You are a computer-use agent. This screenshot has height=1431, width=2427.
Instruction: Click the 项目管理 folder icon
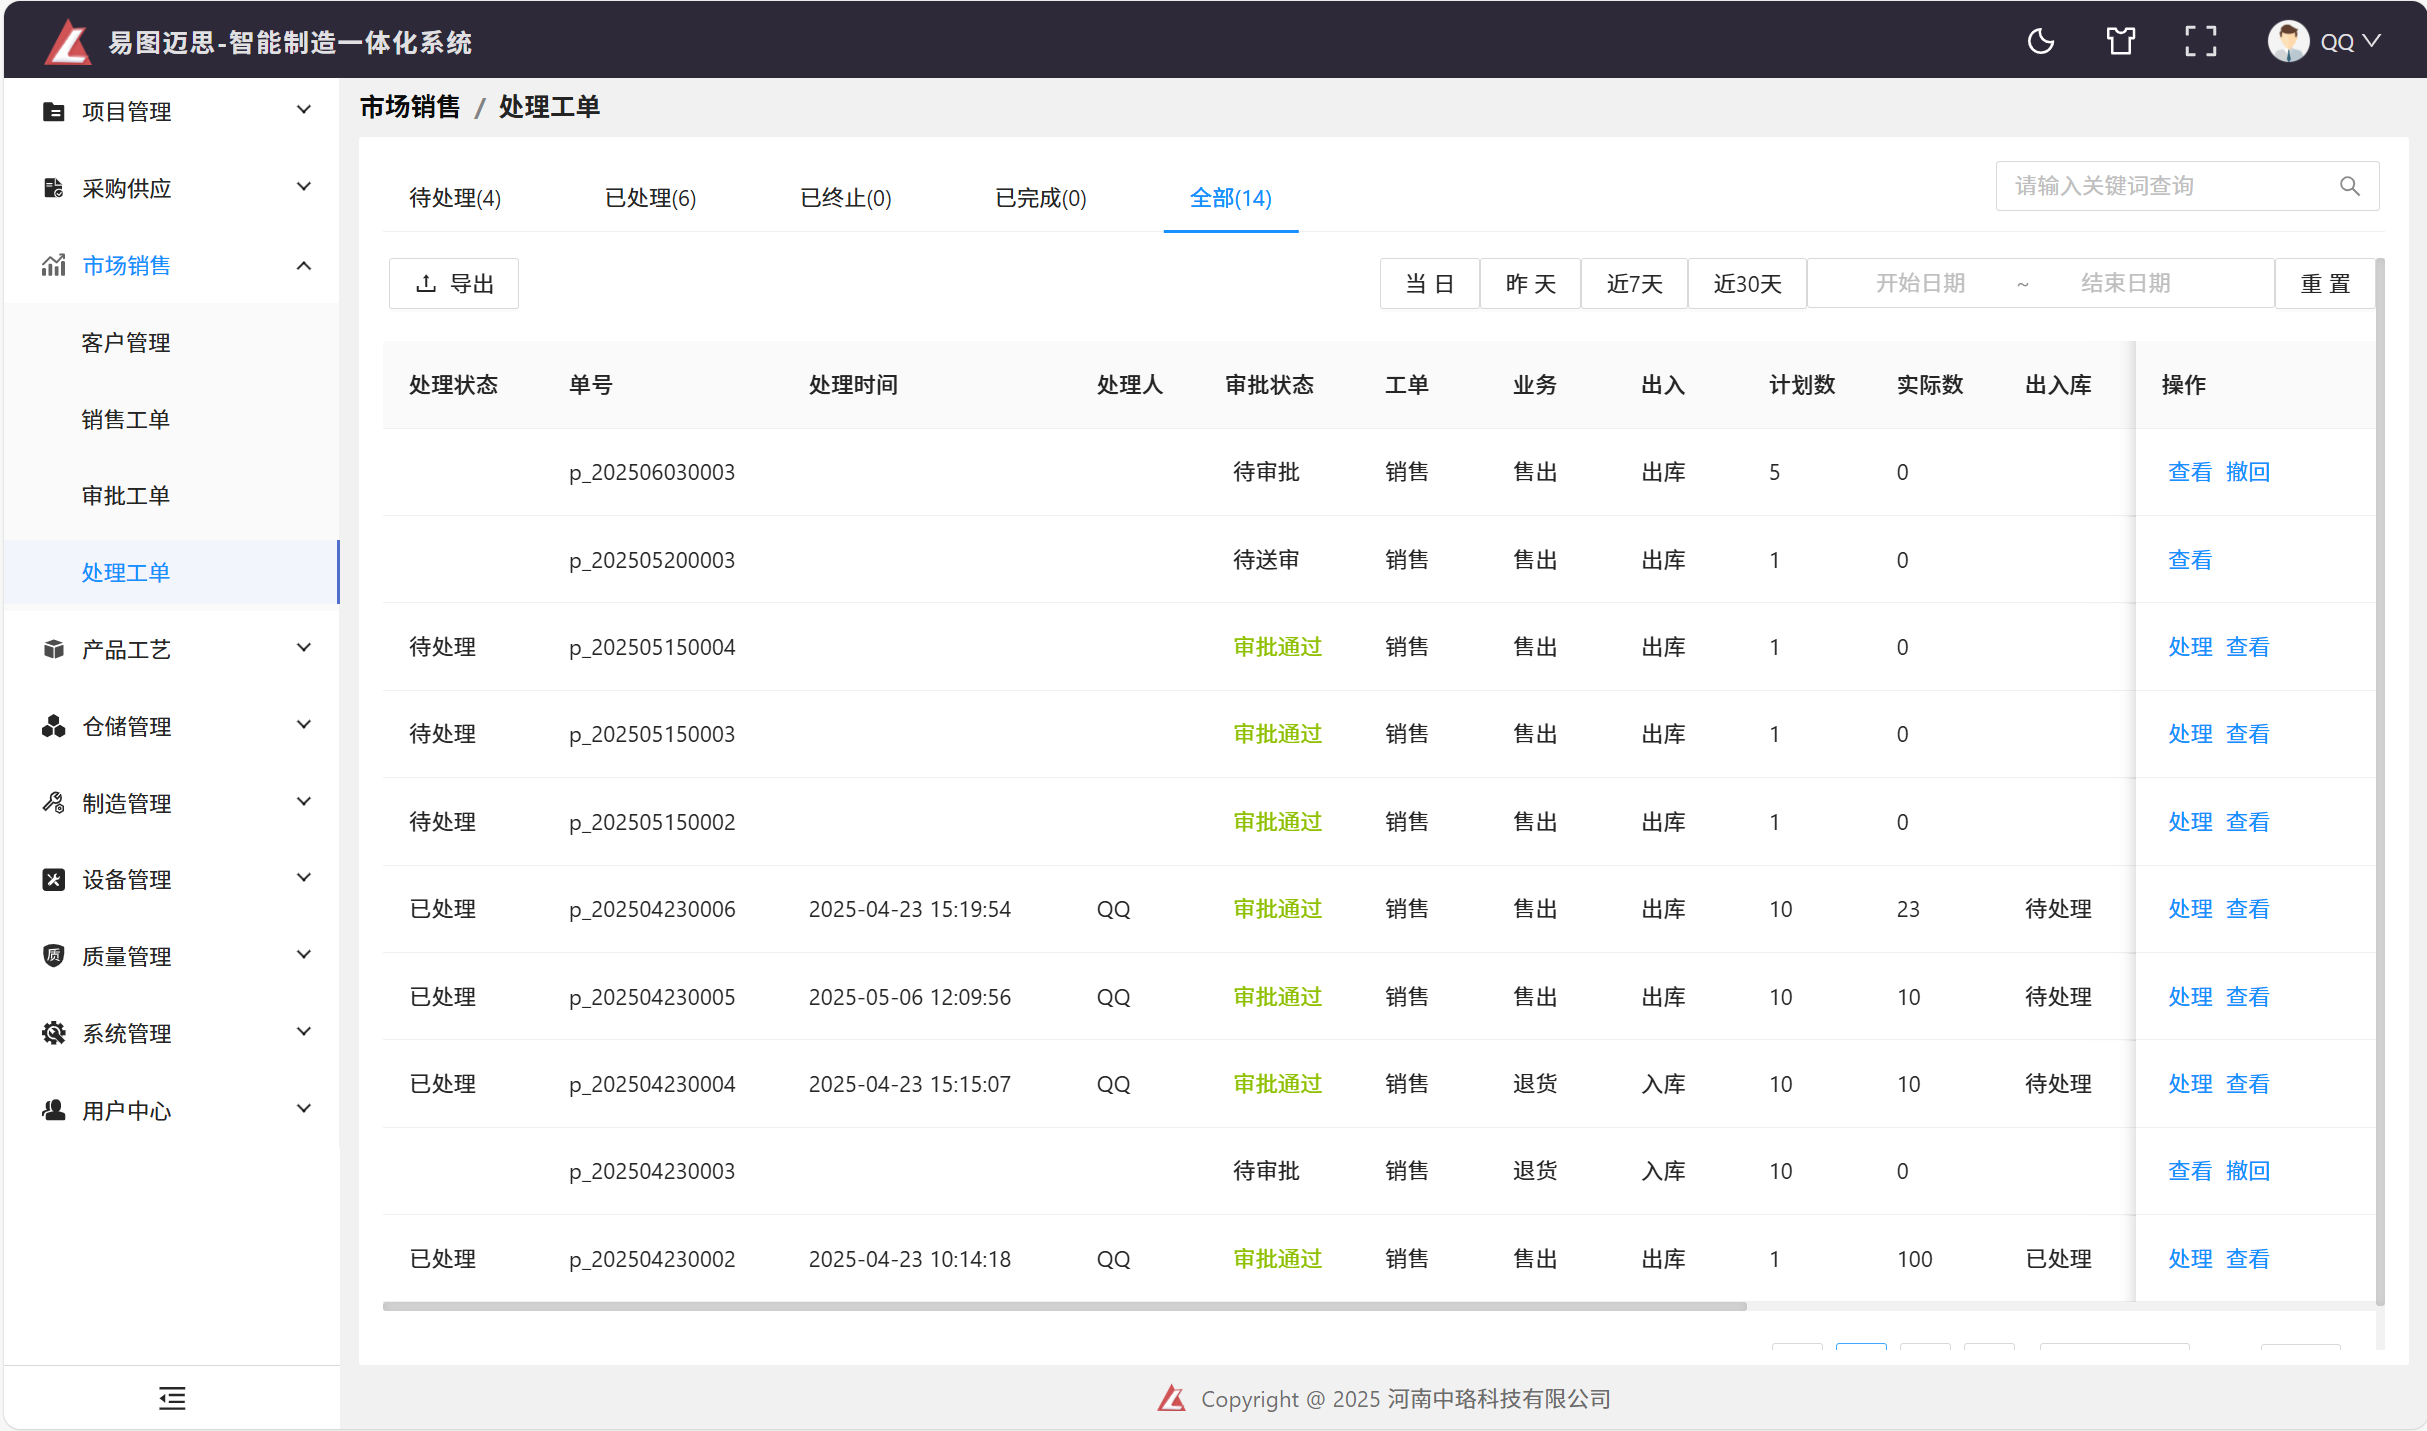point(54,111)
